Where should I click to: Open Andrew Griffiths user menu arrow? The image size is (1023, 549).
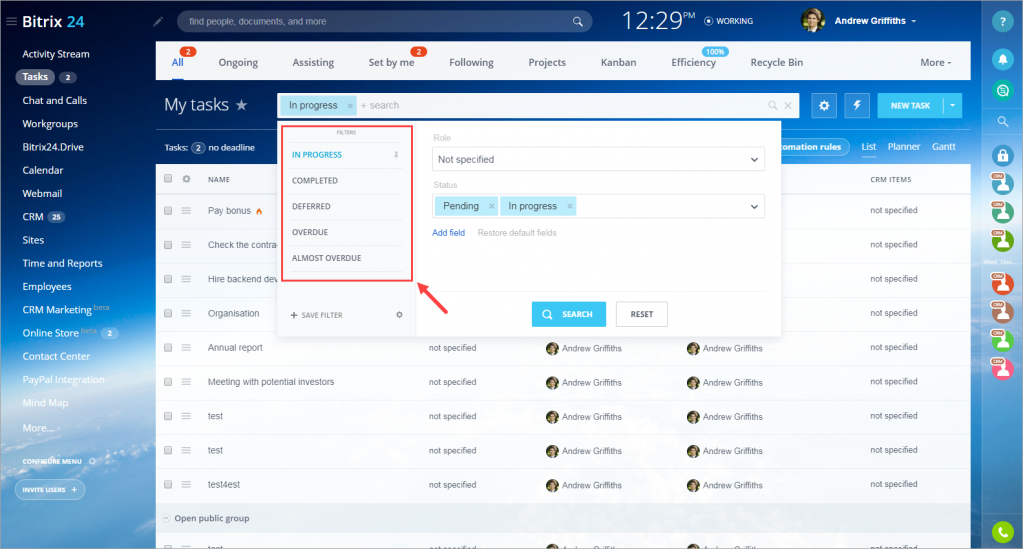pos(913,22)
